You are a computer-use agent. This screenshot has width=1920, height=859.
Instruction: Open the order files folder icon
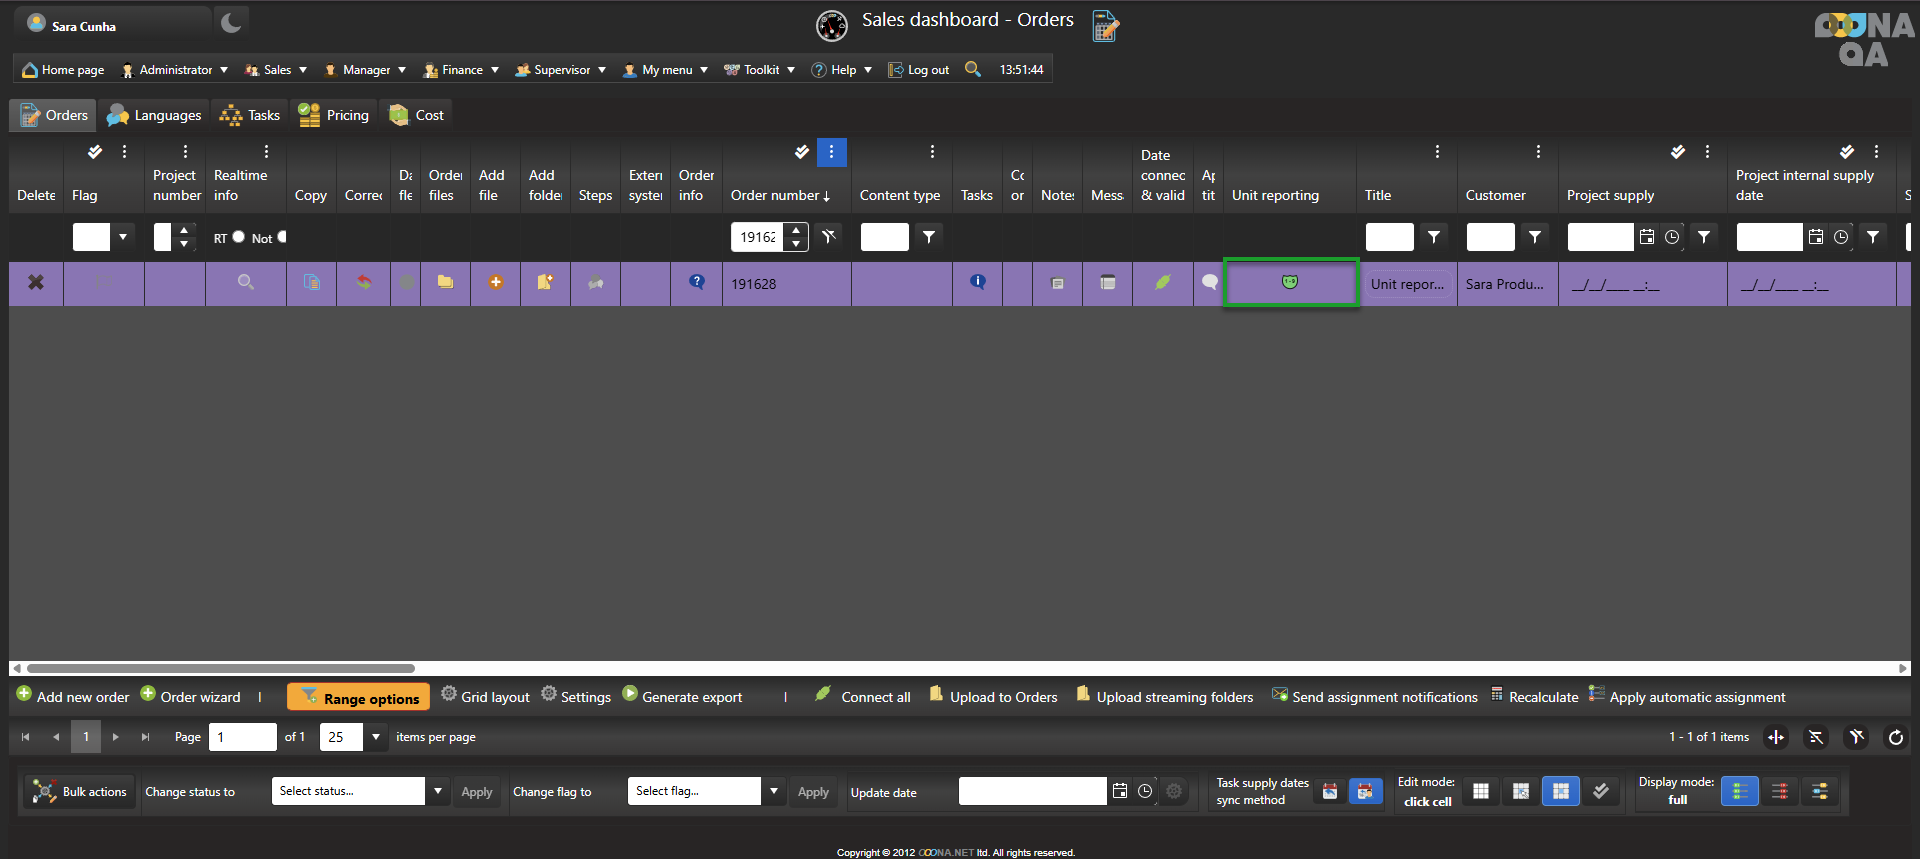(x=445, y=283)
